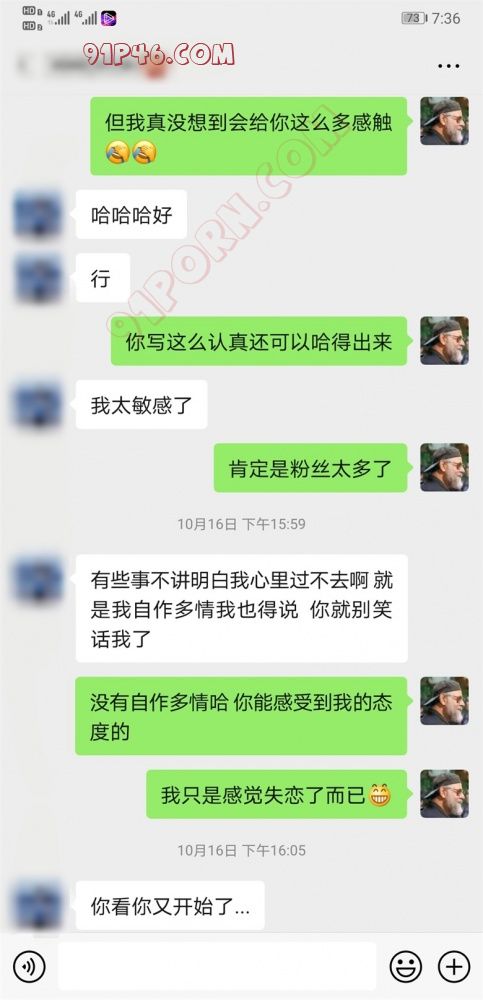
Task: Tap green bubble 你写这么认真还可以哈得出来
Action: coord(259,341)
